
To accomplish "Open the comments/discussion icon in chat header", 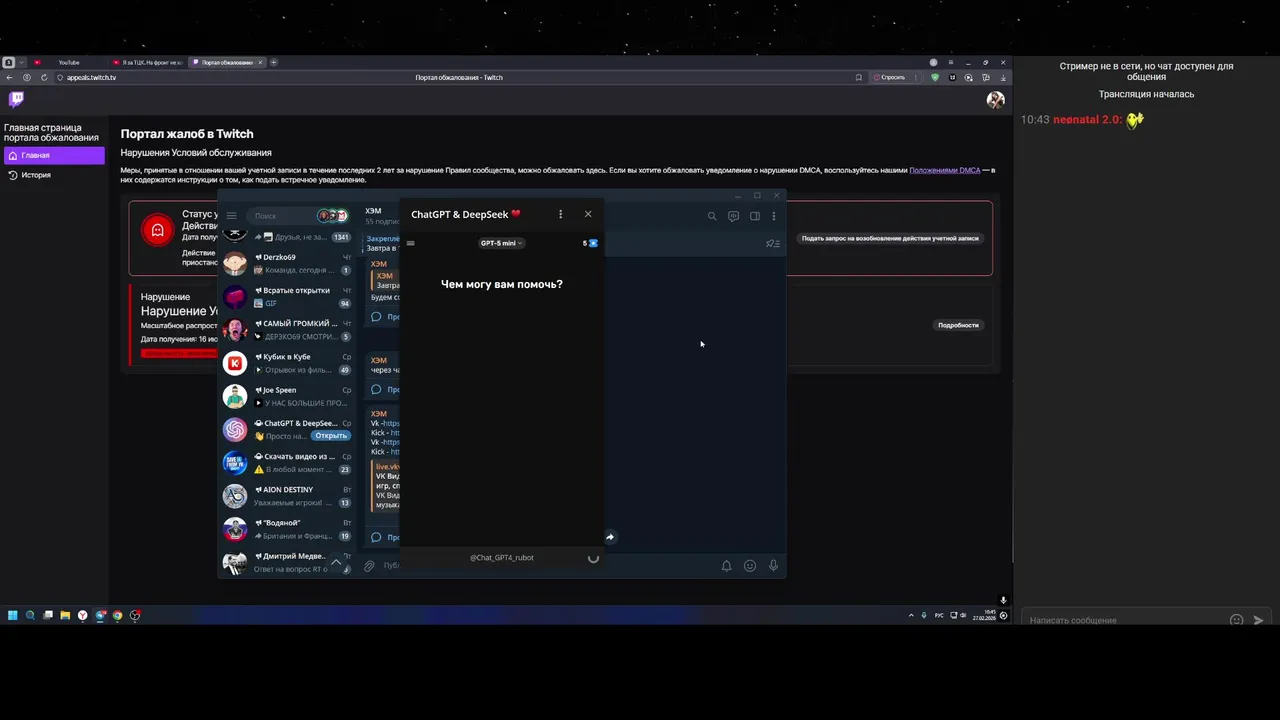I will pyautogui.click(x=733, y=216).
